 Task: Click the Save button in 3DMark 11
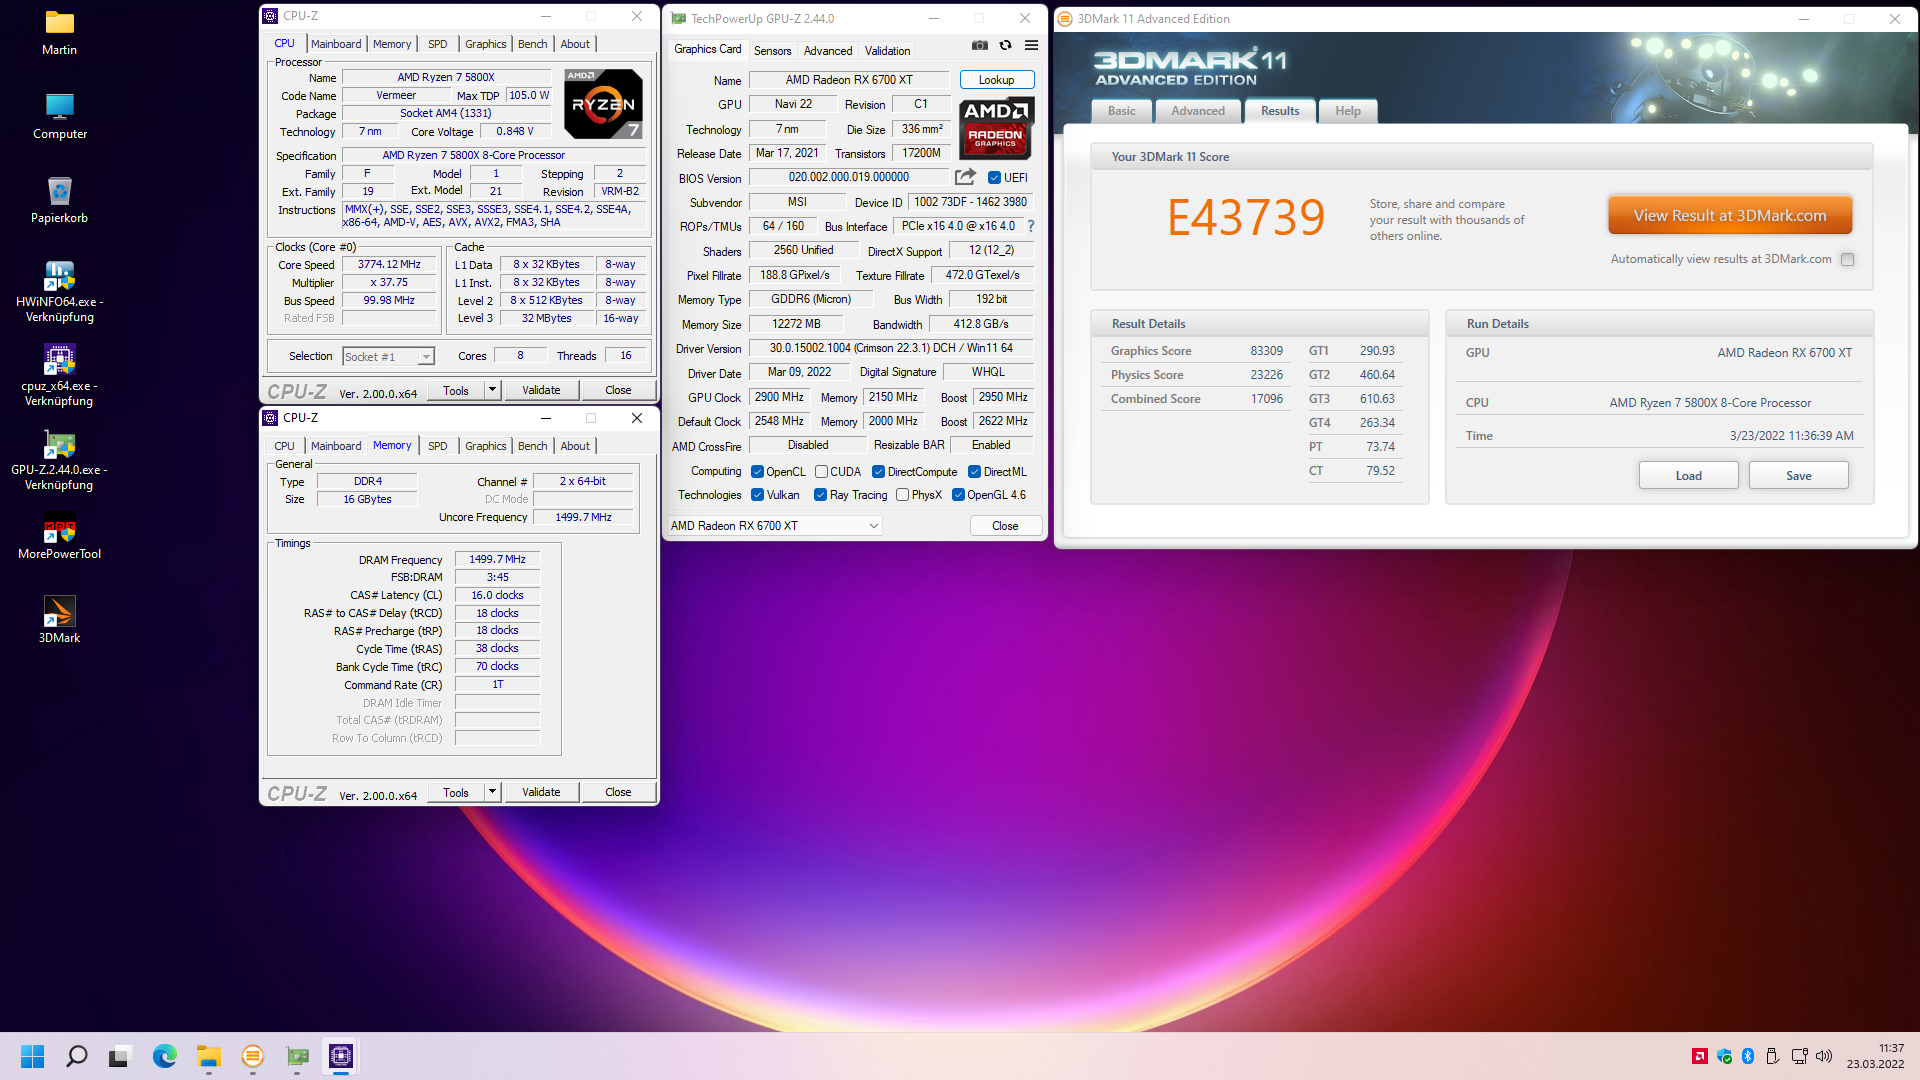click(1798, 475)
